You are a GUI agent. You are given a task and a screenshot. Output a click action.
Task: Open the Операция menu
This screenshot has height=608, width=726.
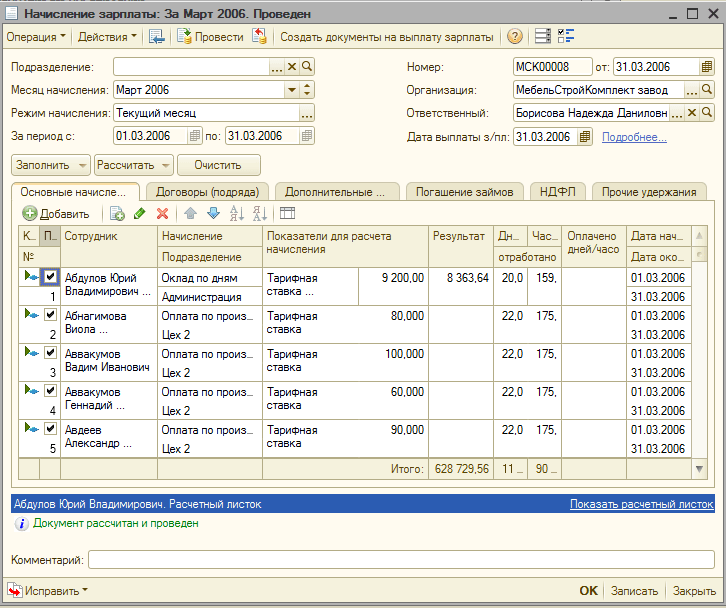(36, 37)
